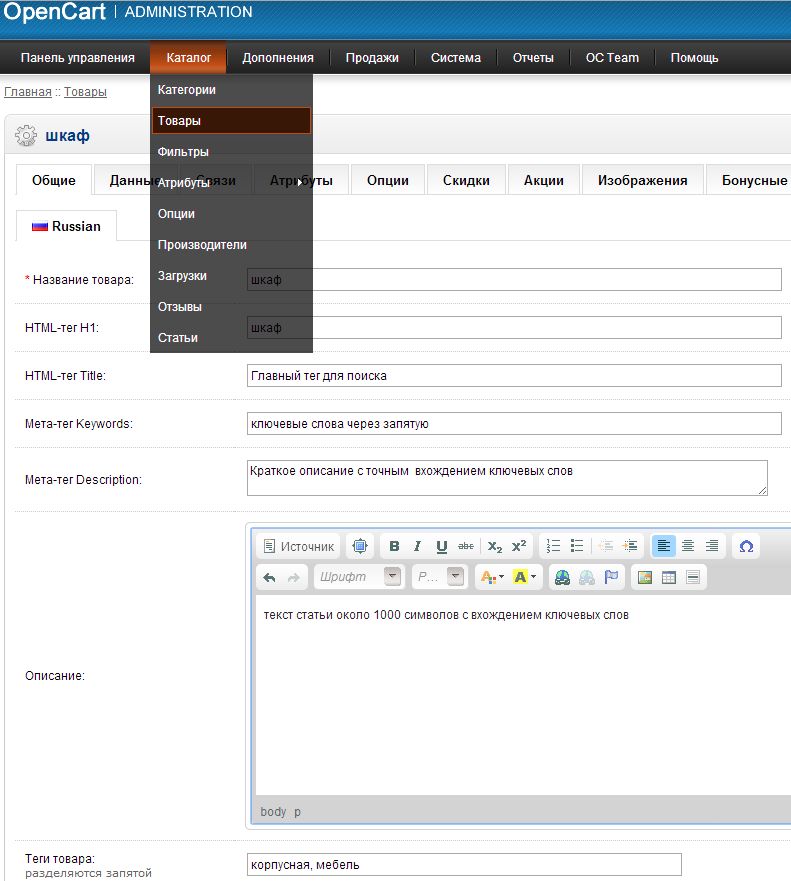
Task: Toggle the maximize editor button
Action: pos(360,546)
